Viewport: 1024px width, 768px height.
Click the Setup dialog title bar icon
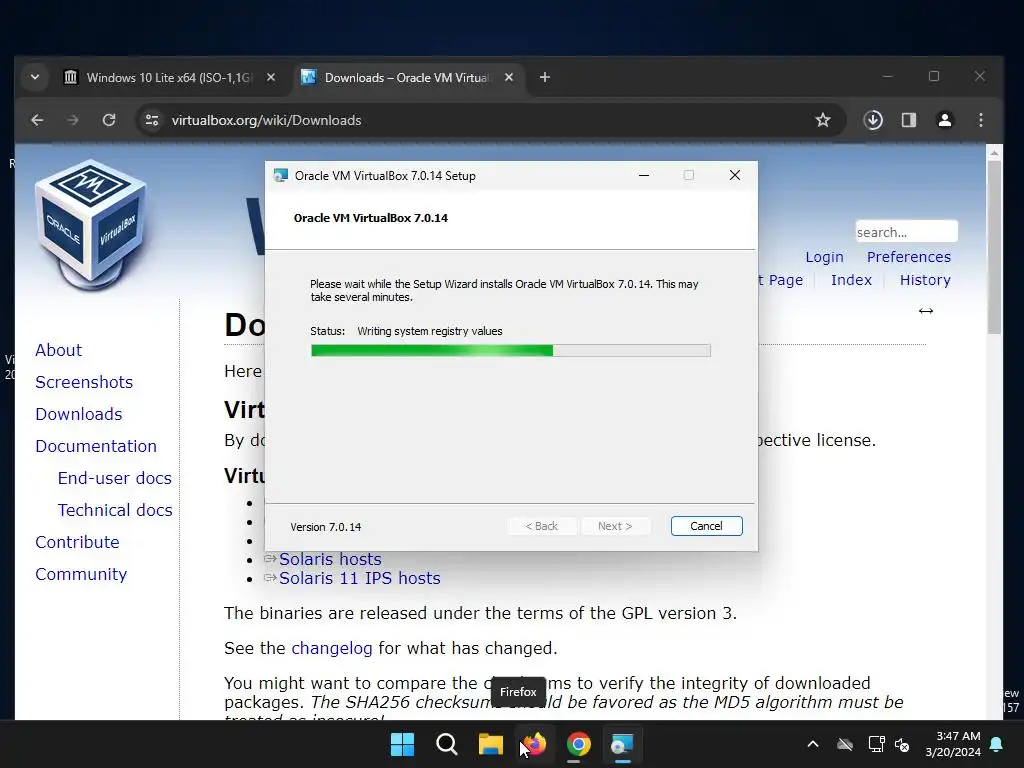(281, 176)
